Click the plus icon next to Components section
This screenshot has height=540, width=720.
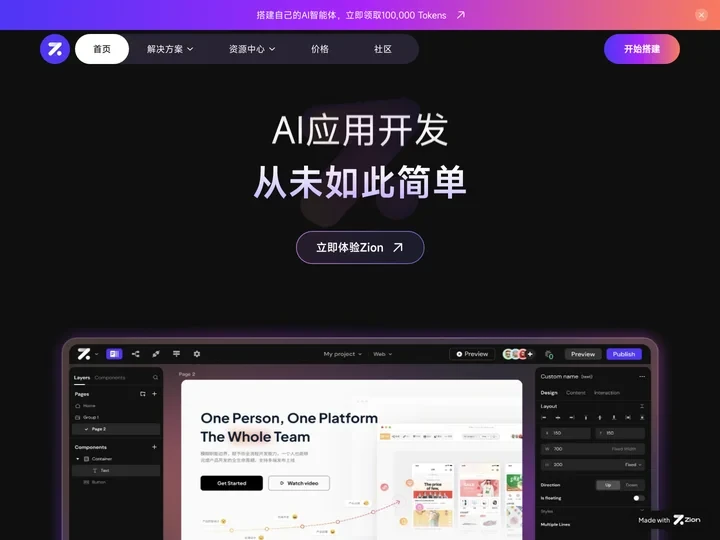click(154, 447)
